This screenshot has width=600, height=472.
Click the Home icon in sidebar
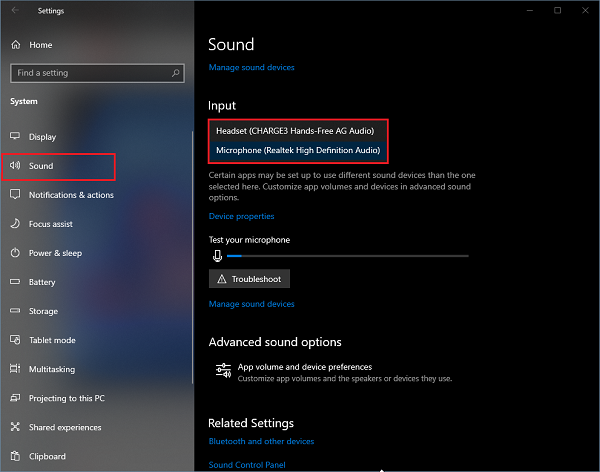coord(15,45)
